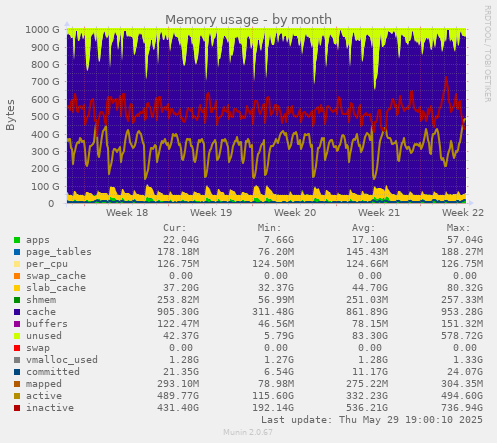Click the Memory usage - by month title
The width and height of the screenshot is (497, 443).
point(248,20)
